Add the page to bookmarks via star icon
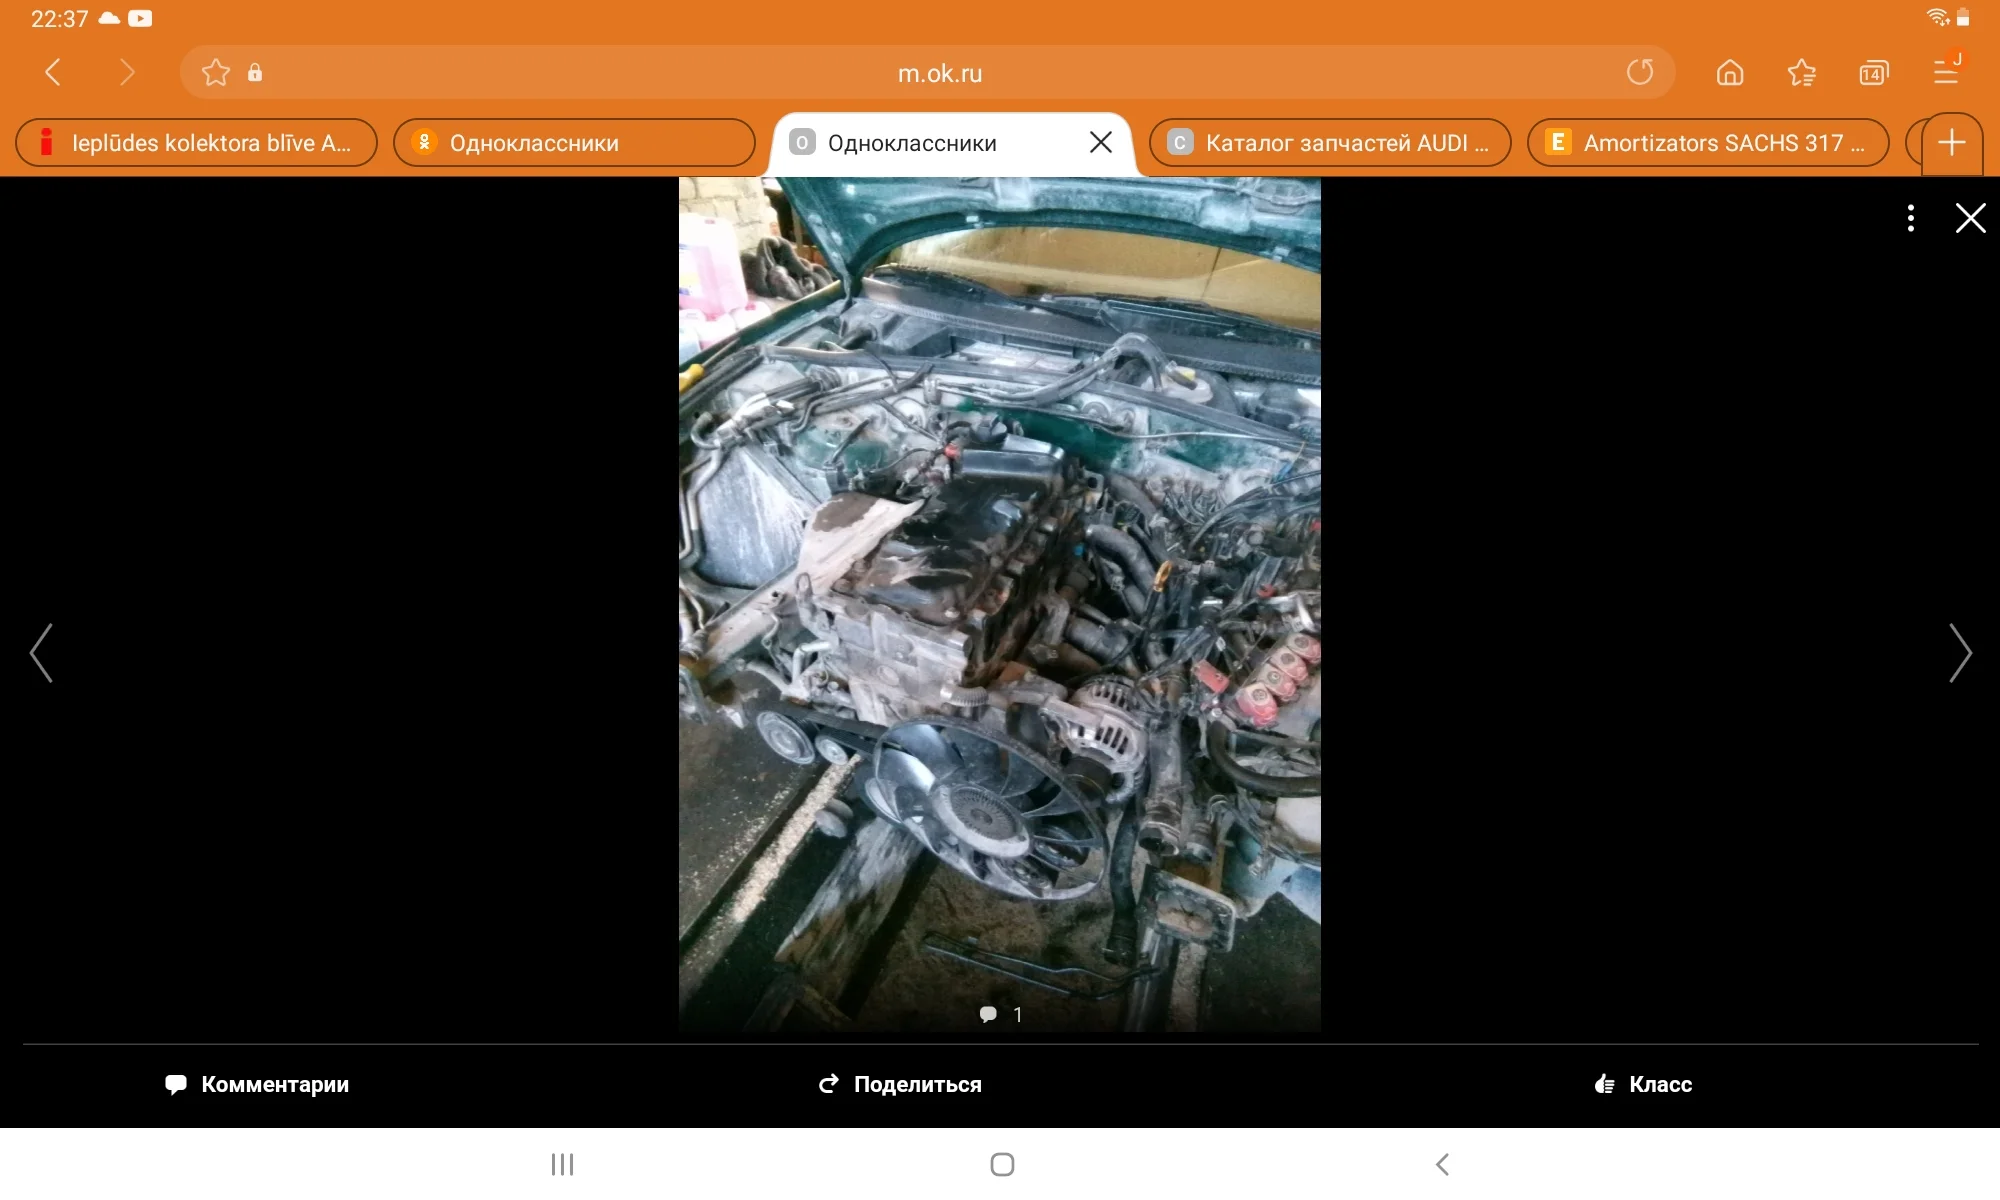 [216, 72]
